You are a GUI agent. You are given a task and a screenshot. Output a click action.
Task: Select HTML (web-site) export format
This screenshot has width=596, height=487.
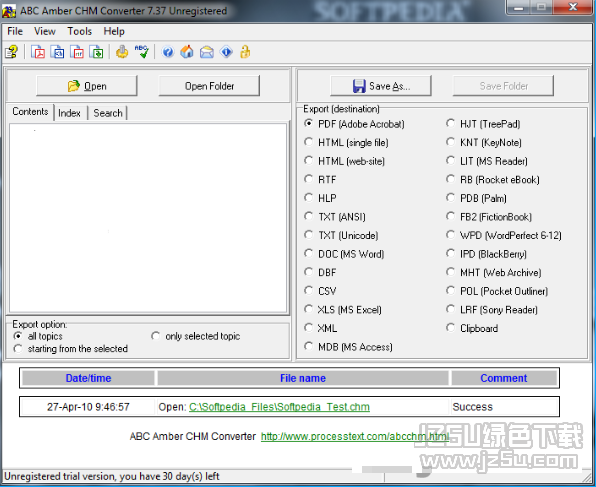pos(345,161)
